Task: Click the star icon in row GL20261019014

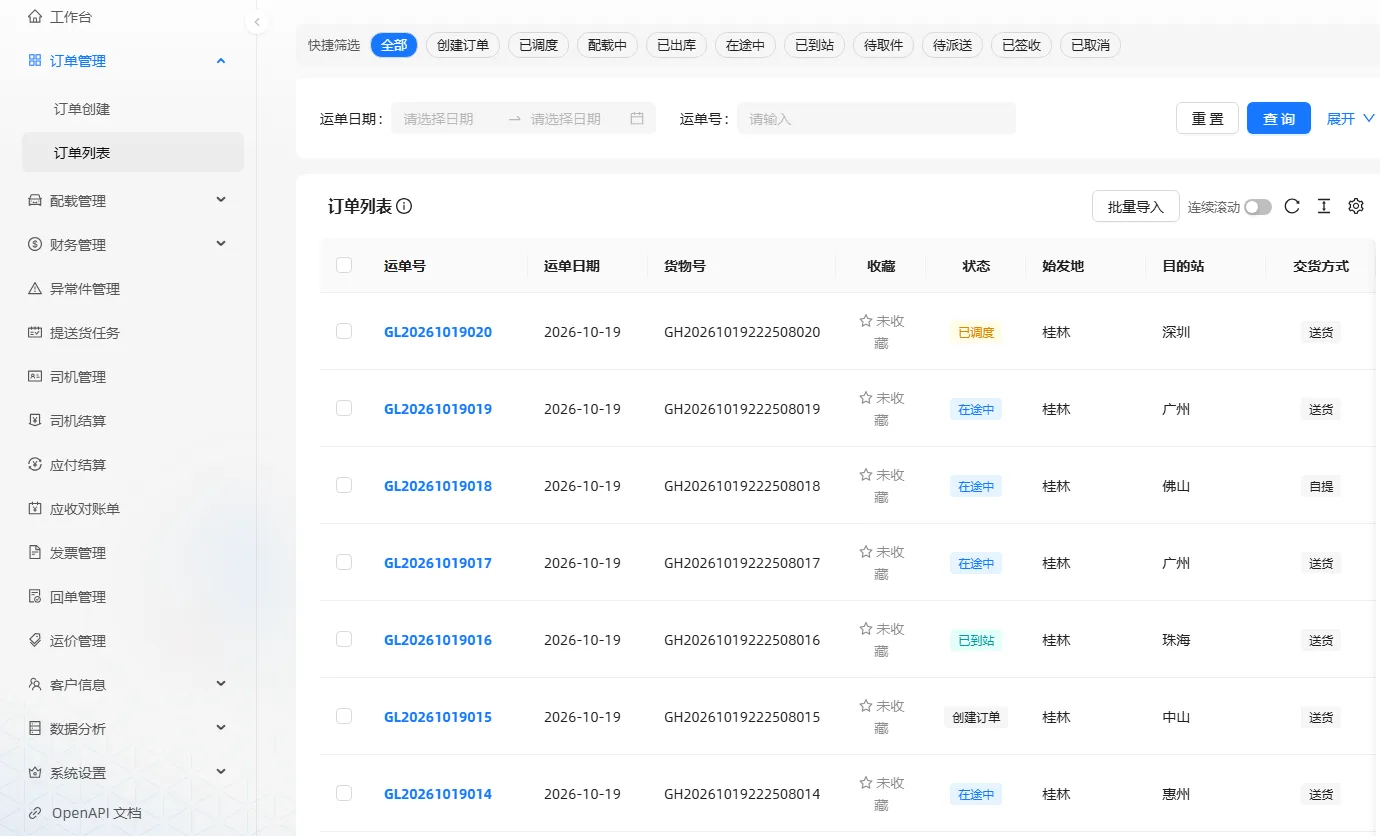Action: (866, 783)
